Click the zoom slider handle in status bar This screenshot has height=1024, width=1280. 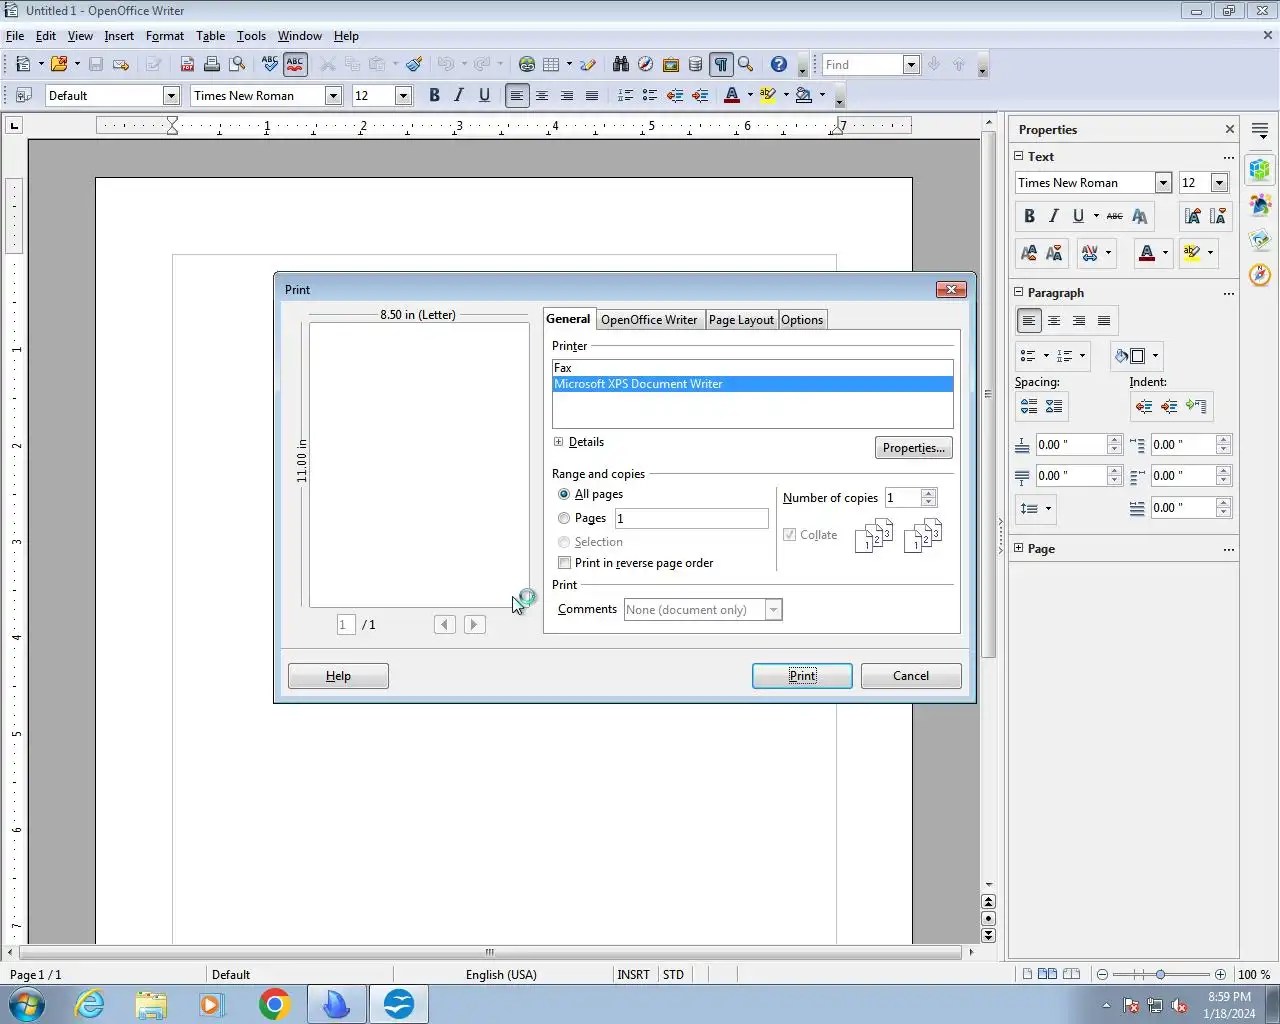[1160, 974]
